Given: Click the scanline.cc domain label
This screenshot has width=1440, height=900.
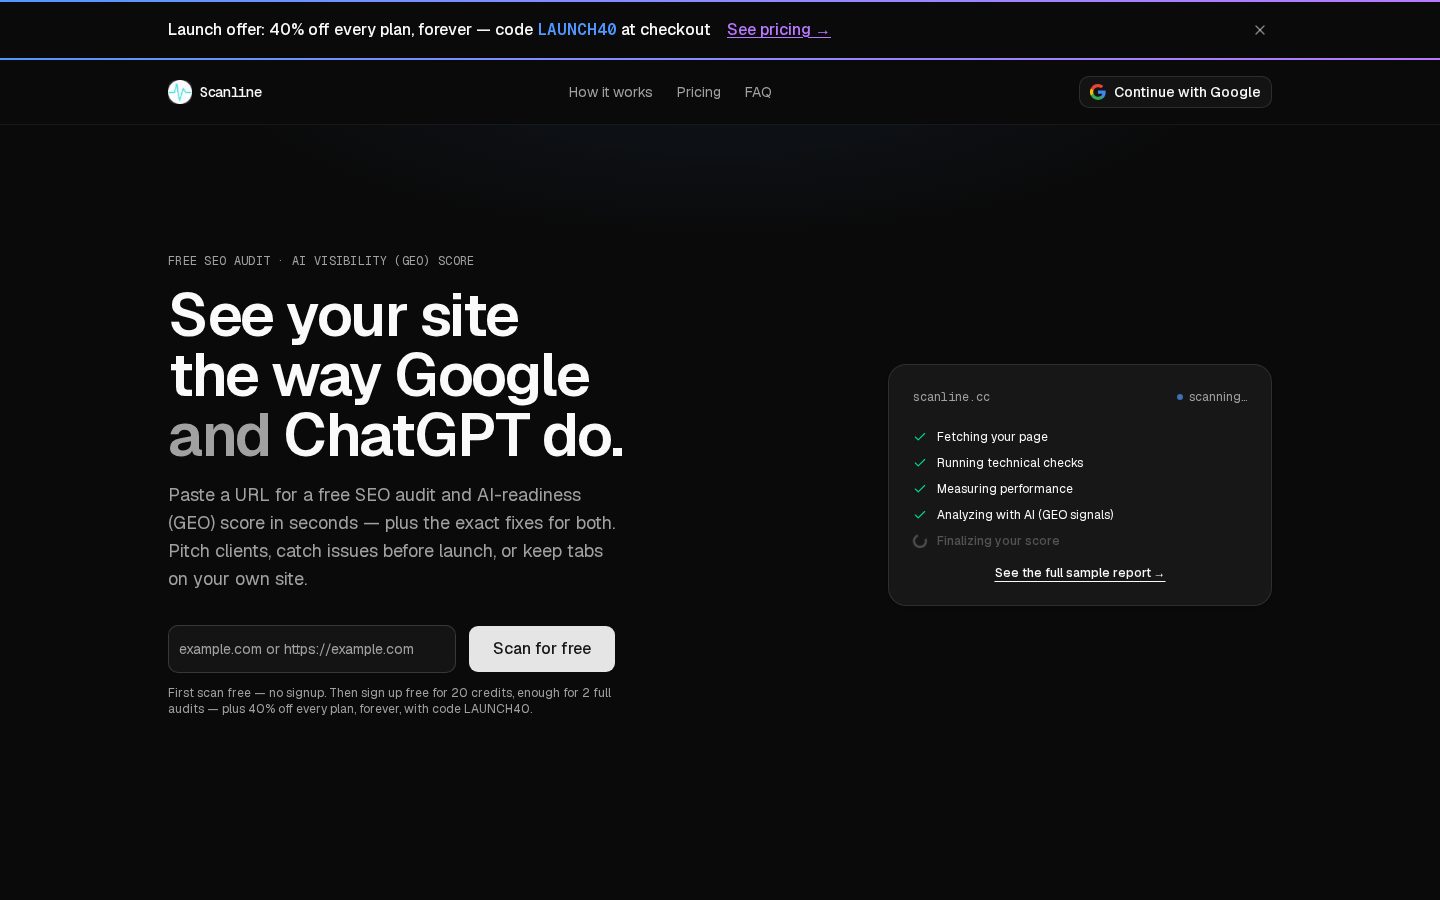Looking at the screenshot, I should (x=951, y=397).
